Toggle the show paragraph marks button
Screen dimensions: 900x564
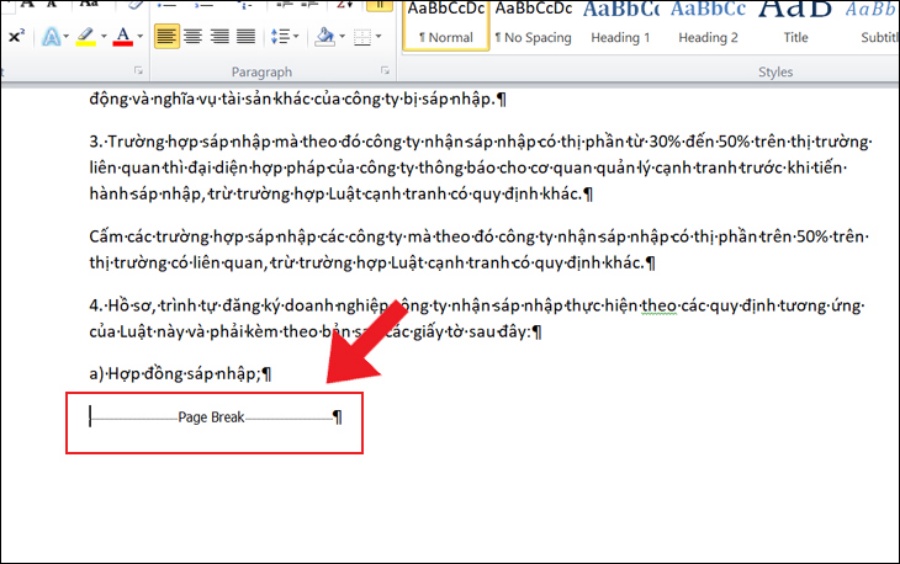(379, 5)
